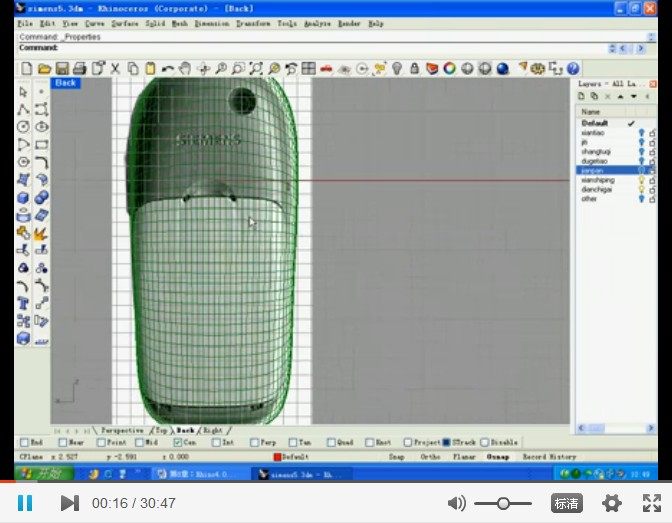Viewport: 672px width, 523px height.
Task: Enable the Mid osnap checkbox
Action: pos(140,442)
